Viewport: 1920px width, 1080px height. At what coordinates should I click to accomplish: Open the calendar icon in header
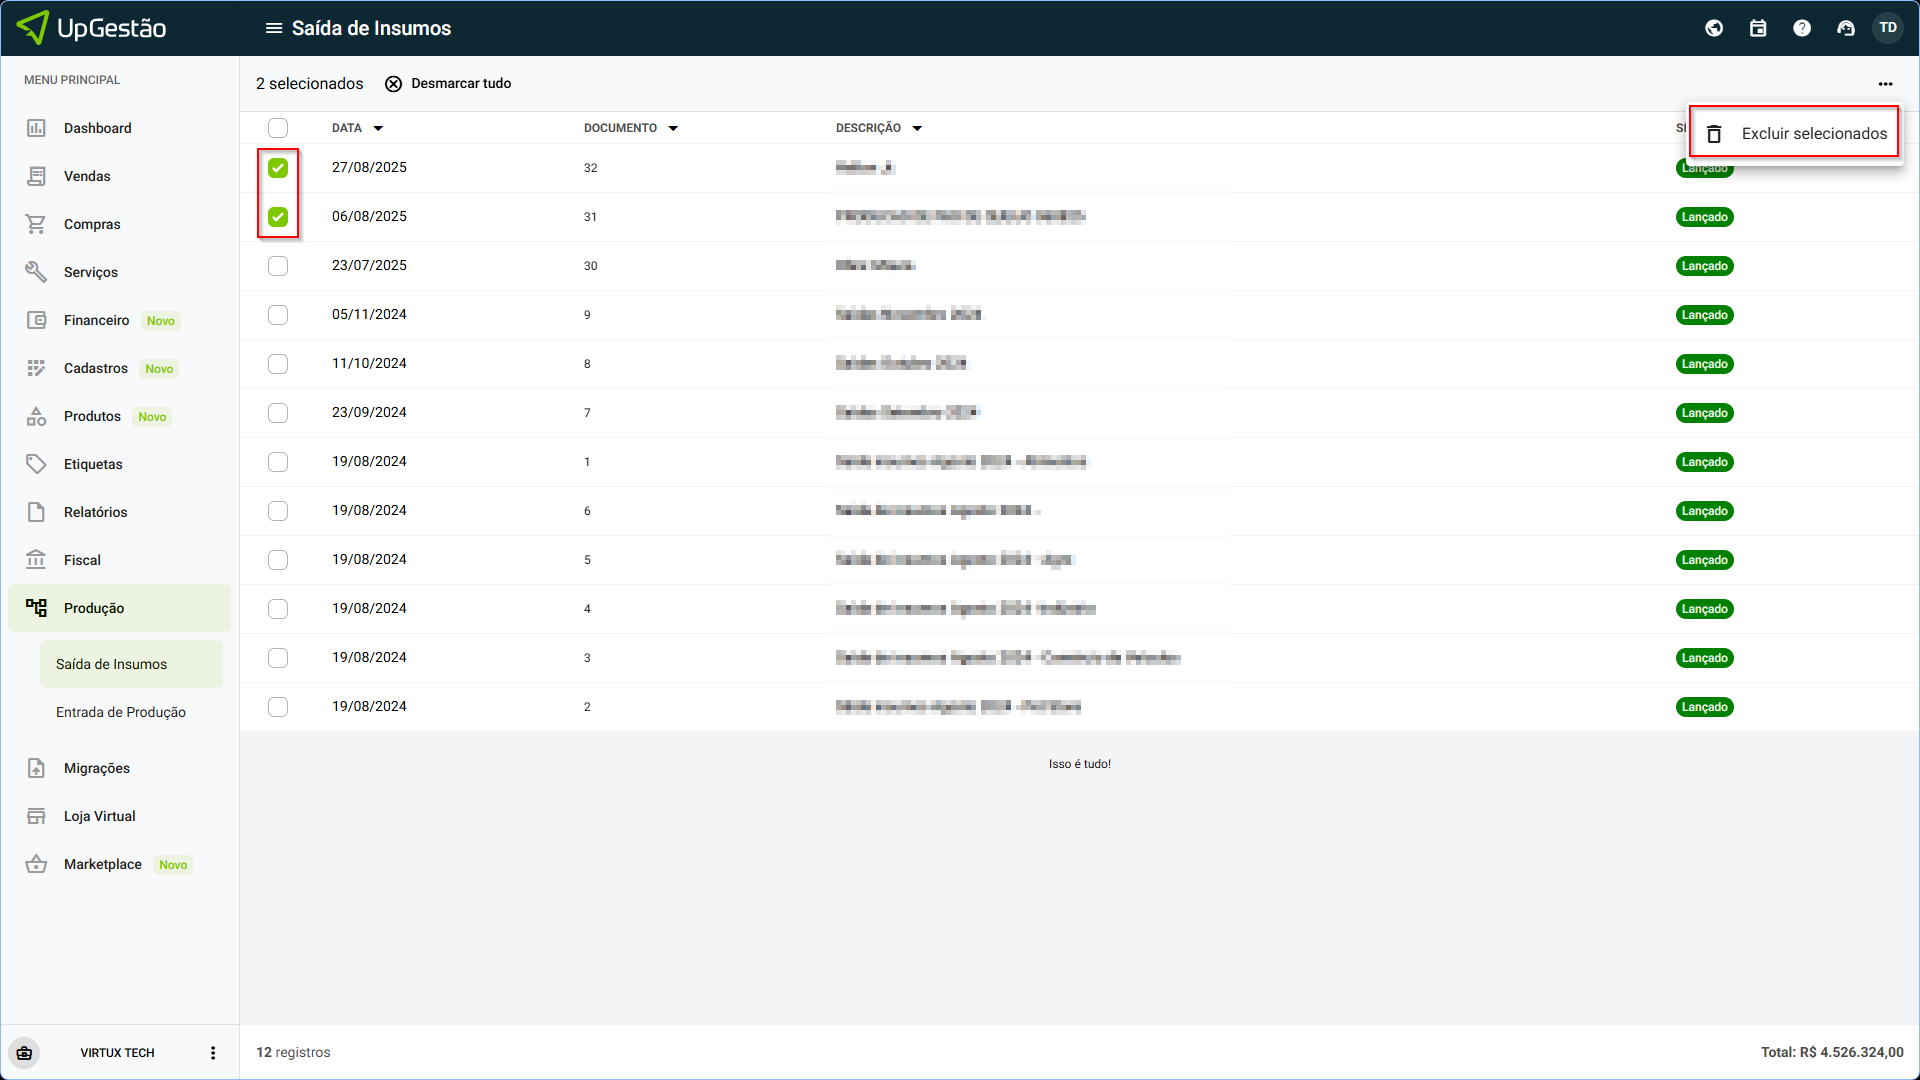[x=1758, y=28]
